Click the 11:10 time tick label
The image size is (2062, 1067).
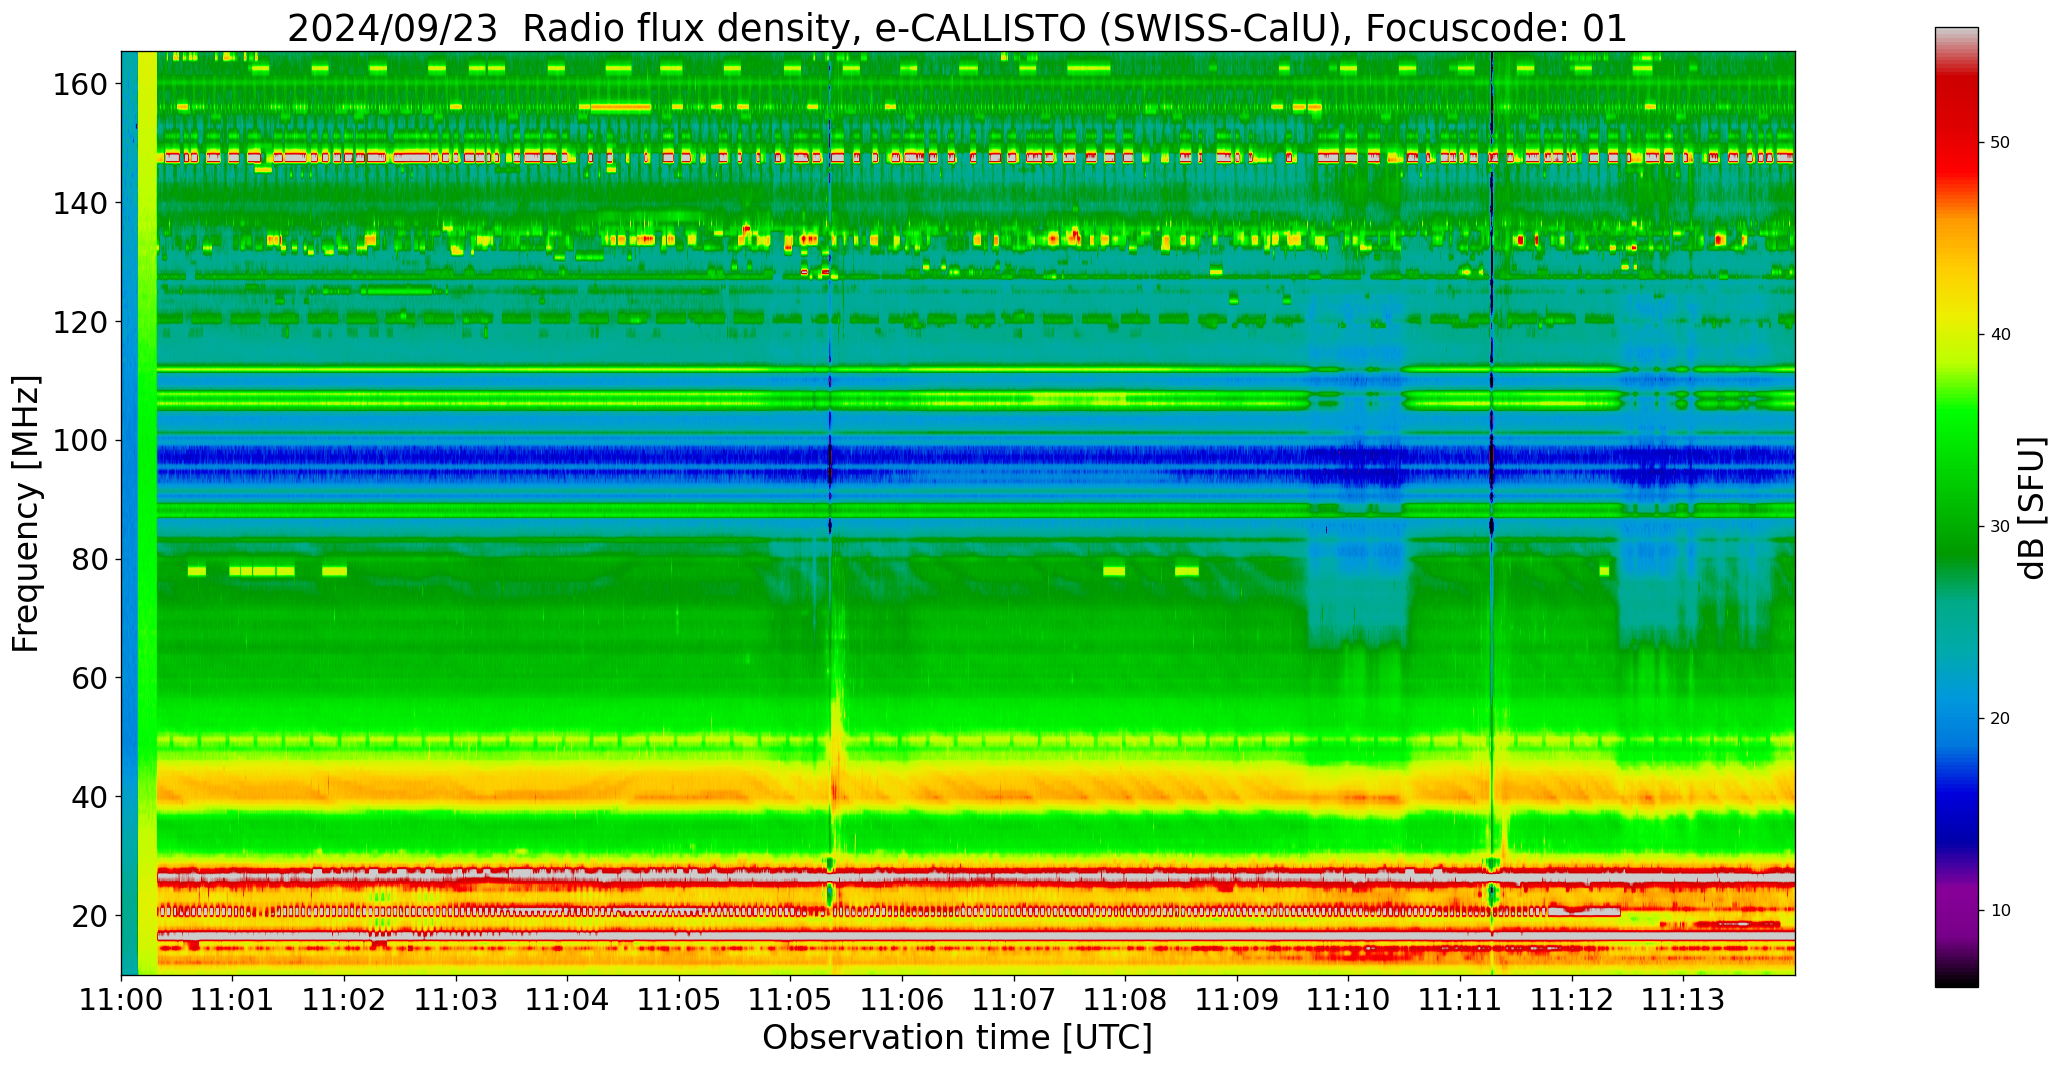point(1348,1000)
